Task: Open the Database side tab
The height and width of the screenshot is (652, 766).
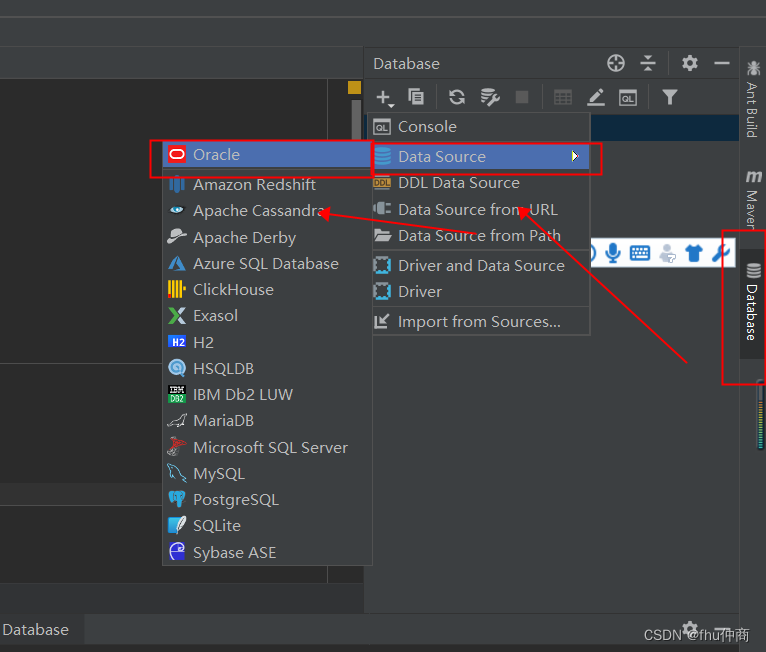Action: coord(752,303)
